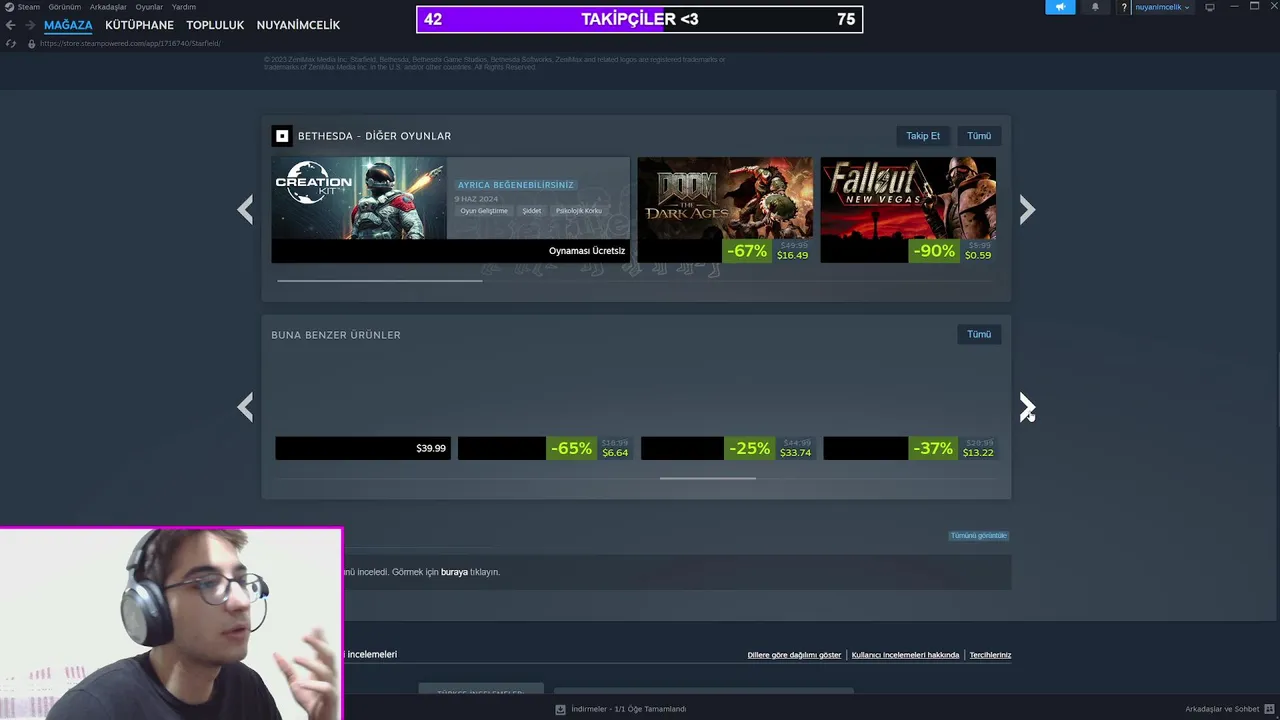Screen dimensions: 1280x720
Task: Click Tümü in Buna Benzer Ürünler
Action: coord(979,334)
